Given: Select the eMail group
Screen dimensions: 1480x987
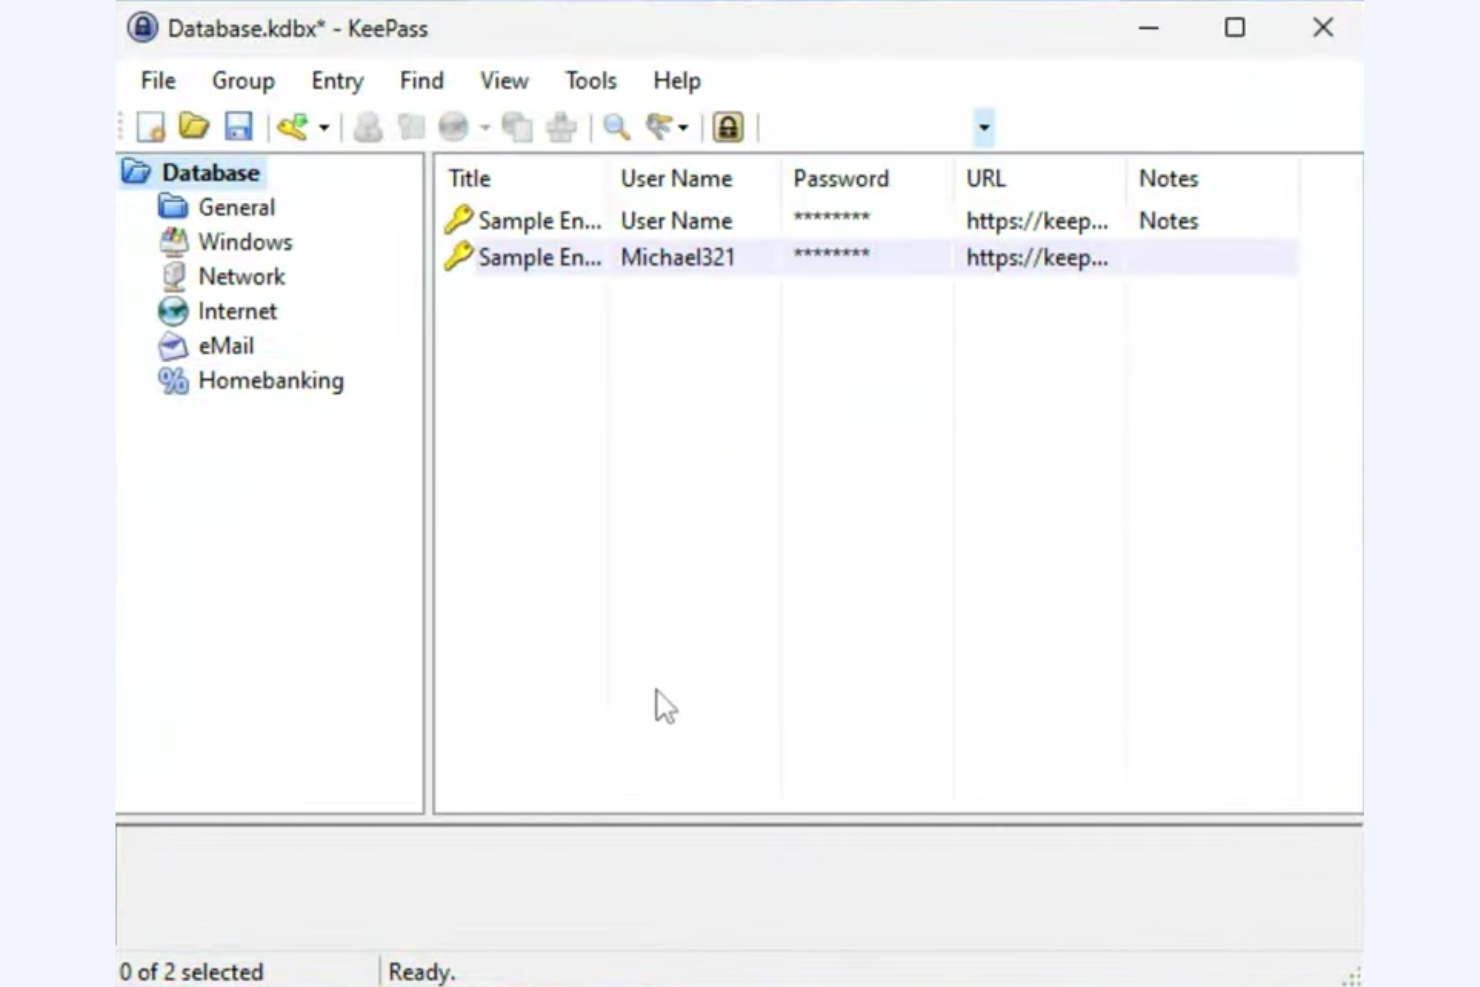Looking at the screenshot, I should [x=226, y=346].
